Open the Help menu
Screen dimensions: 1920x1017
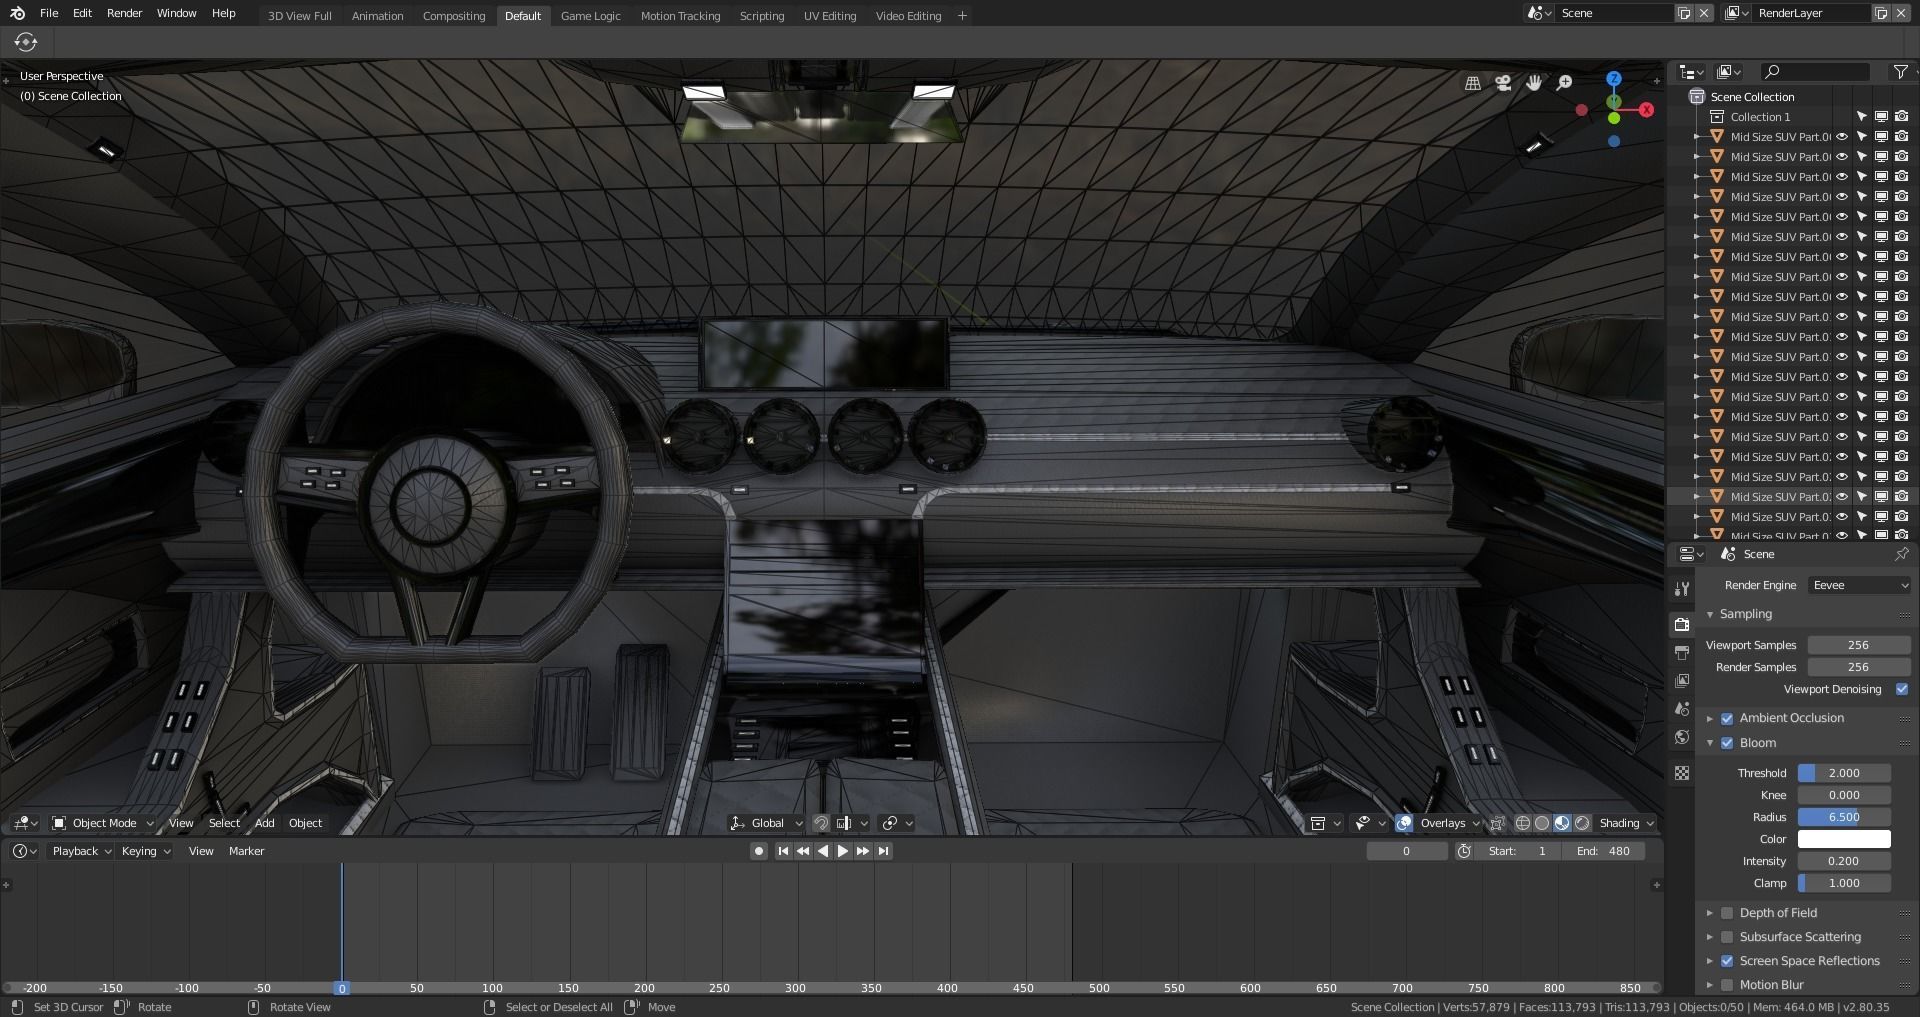[x=224, y=13]
